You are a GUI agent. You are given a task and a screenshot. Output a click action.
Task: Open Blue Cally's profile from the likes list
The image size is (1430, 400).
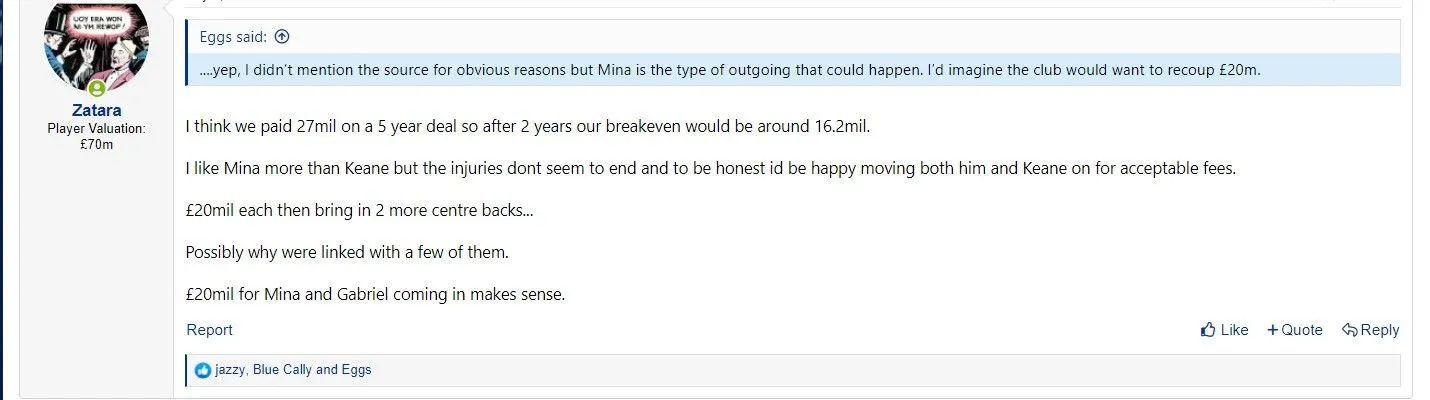tap(282, 370)
